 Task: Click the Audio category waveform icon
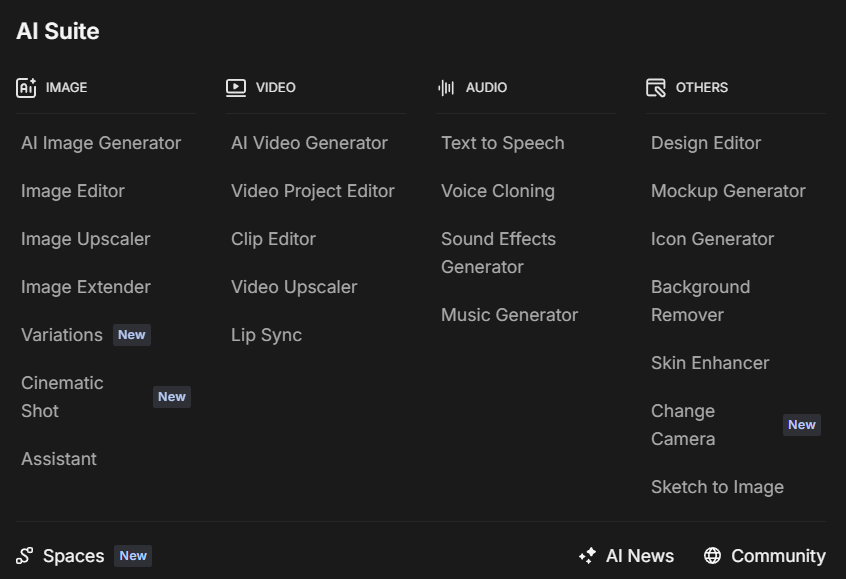pyautogui.click(x=446, y=87)
